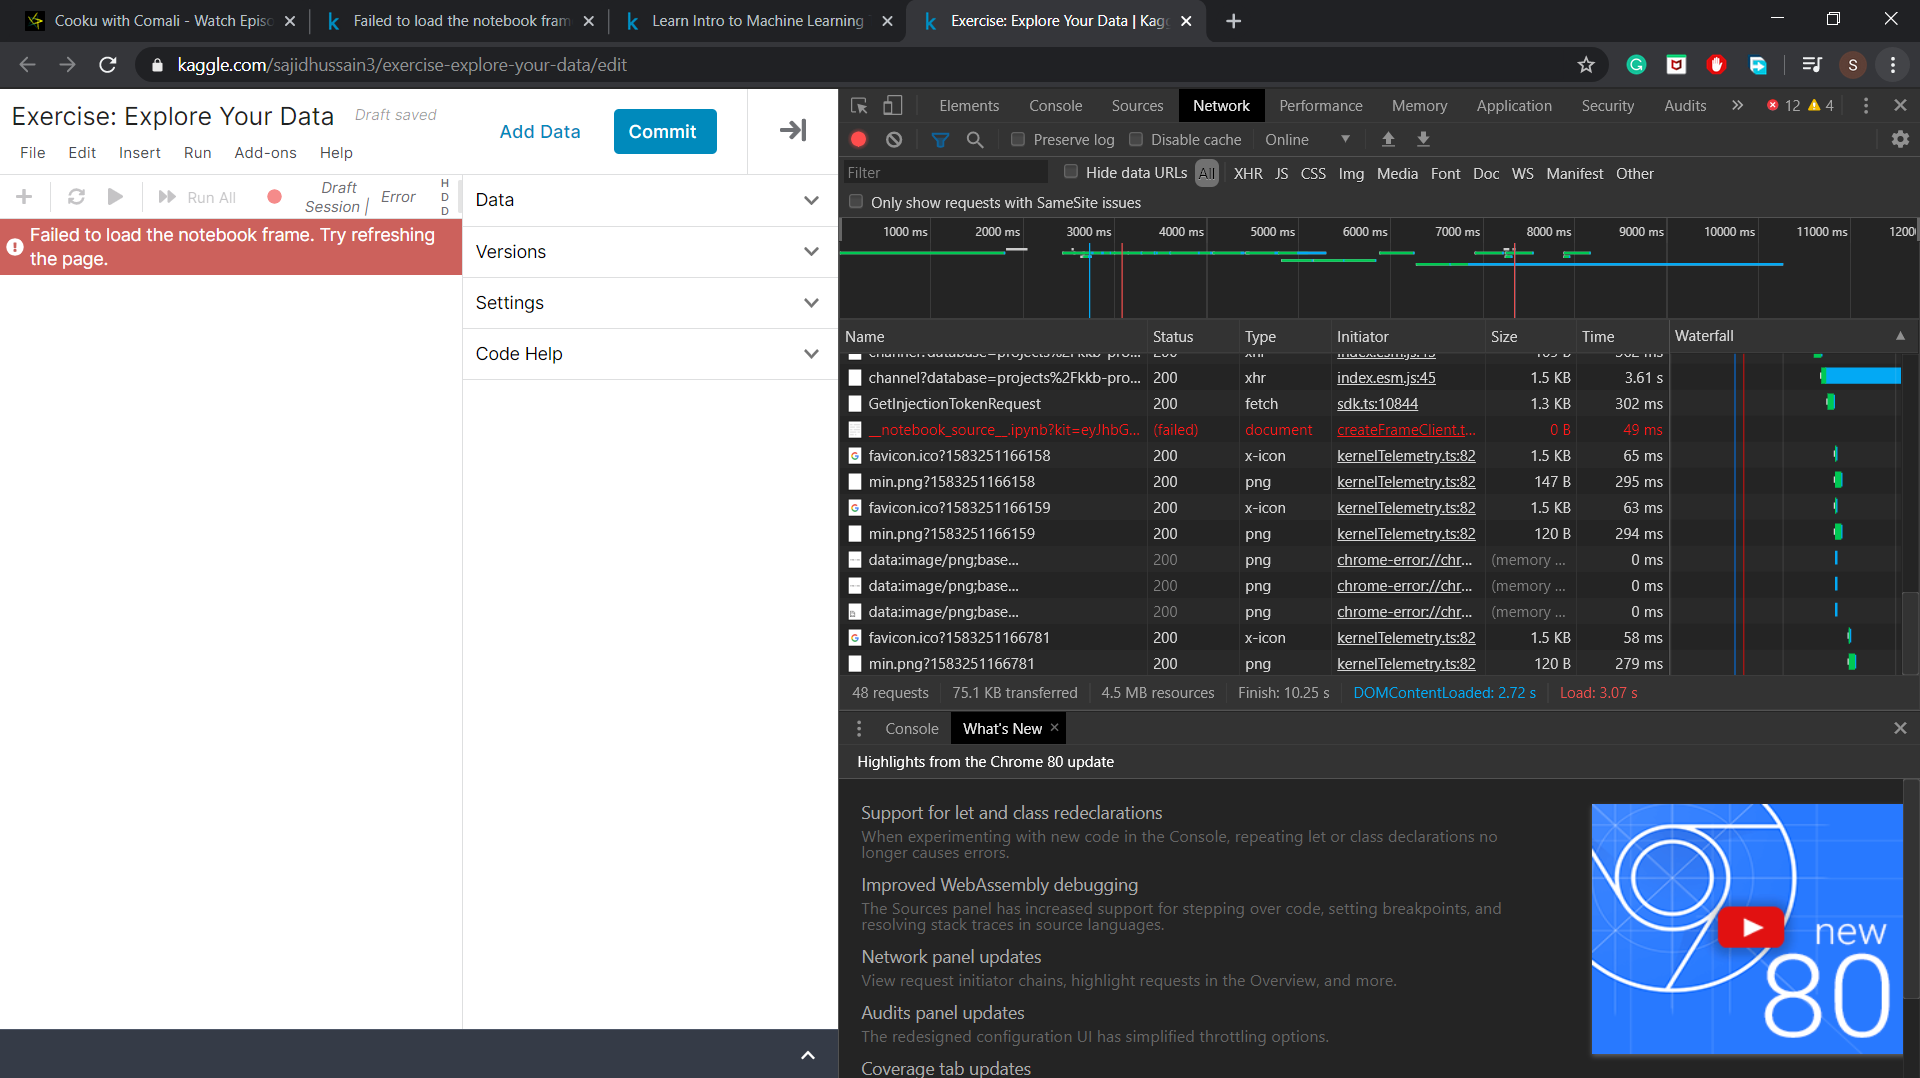This screenshot has width=1920, height=1078.
Task: Open the Insert menu
Action: pos(139,153)
